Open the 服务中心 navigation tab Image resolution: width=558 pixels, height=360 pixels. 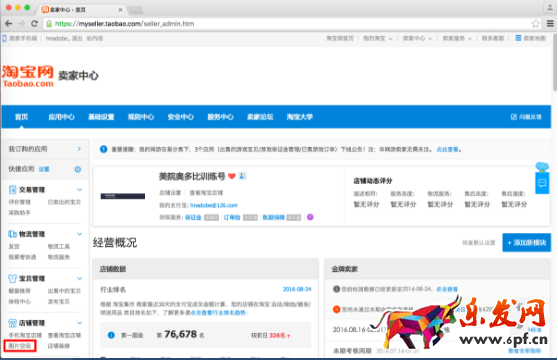[220, 117]
